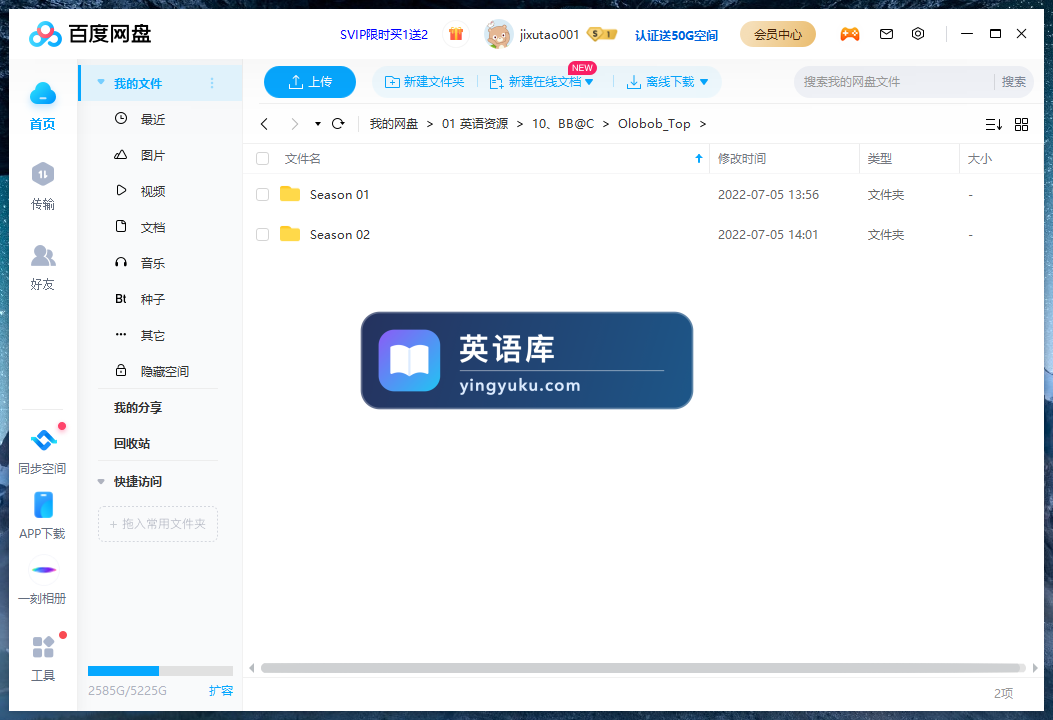Click SVIP限时买1送2 promo link
This screenshot has width=1053, height=720.
click(x=383, y=34)
